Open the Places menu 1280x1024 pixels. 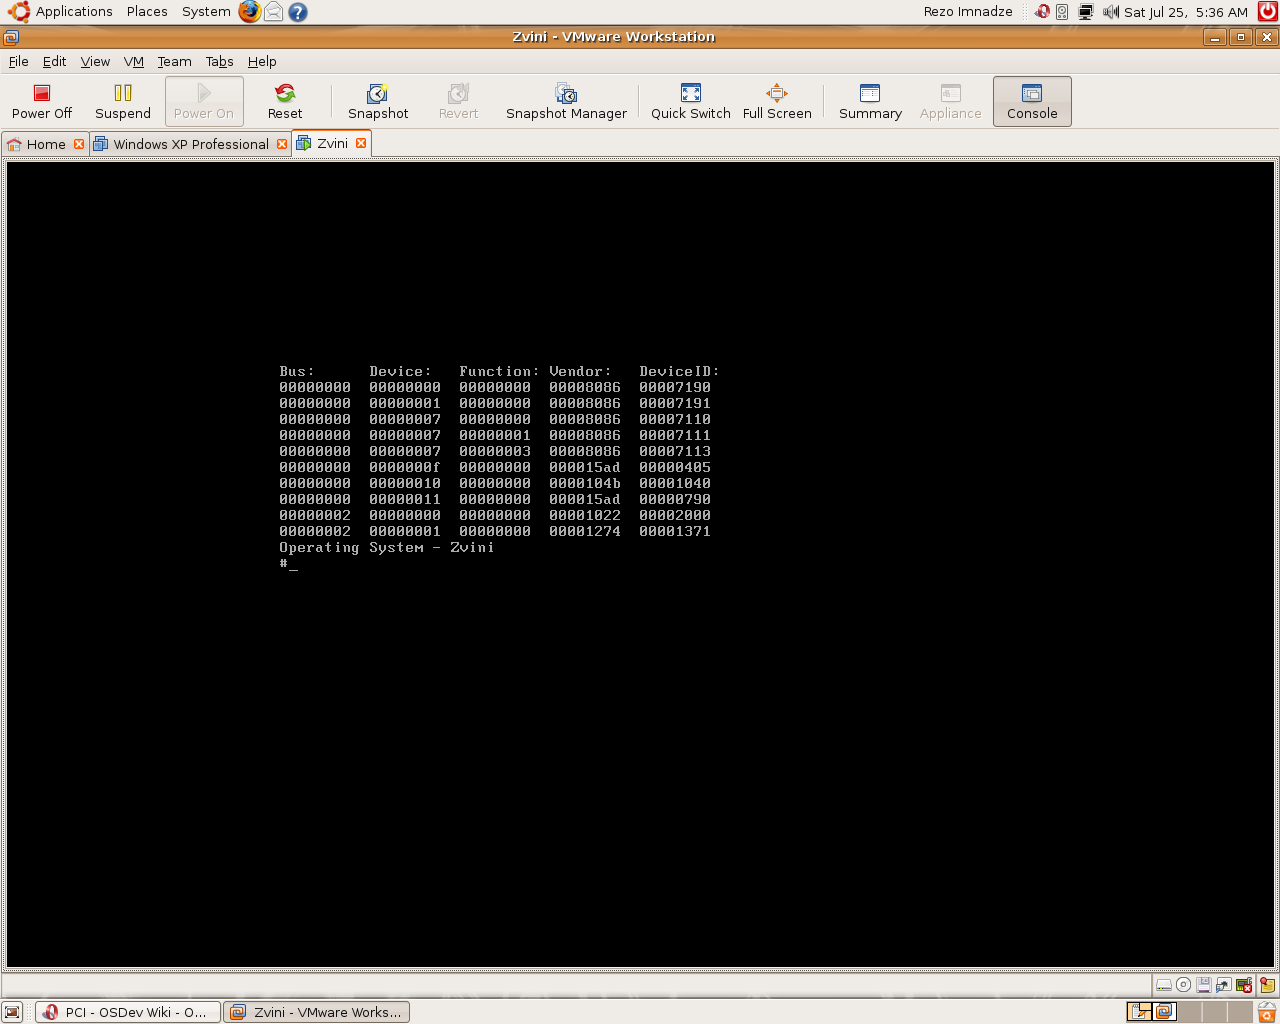[x=147, y=12]
